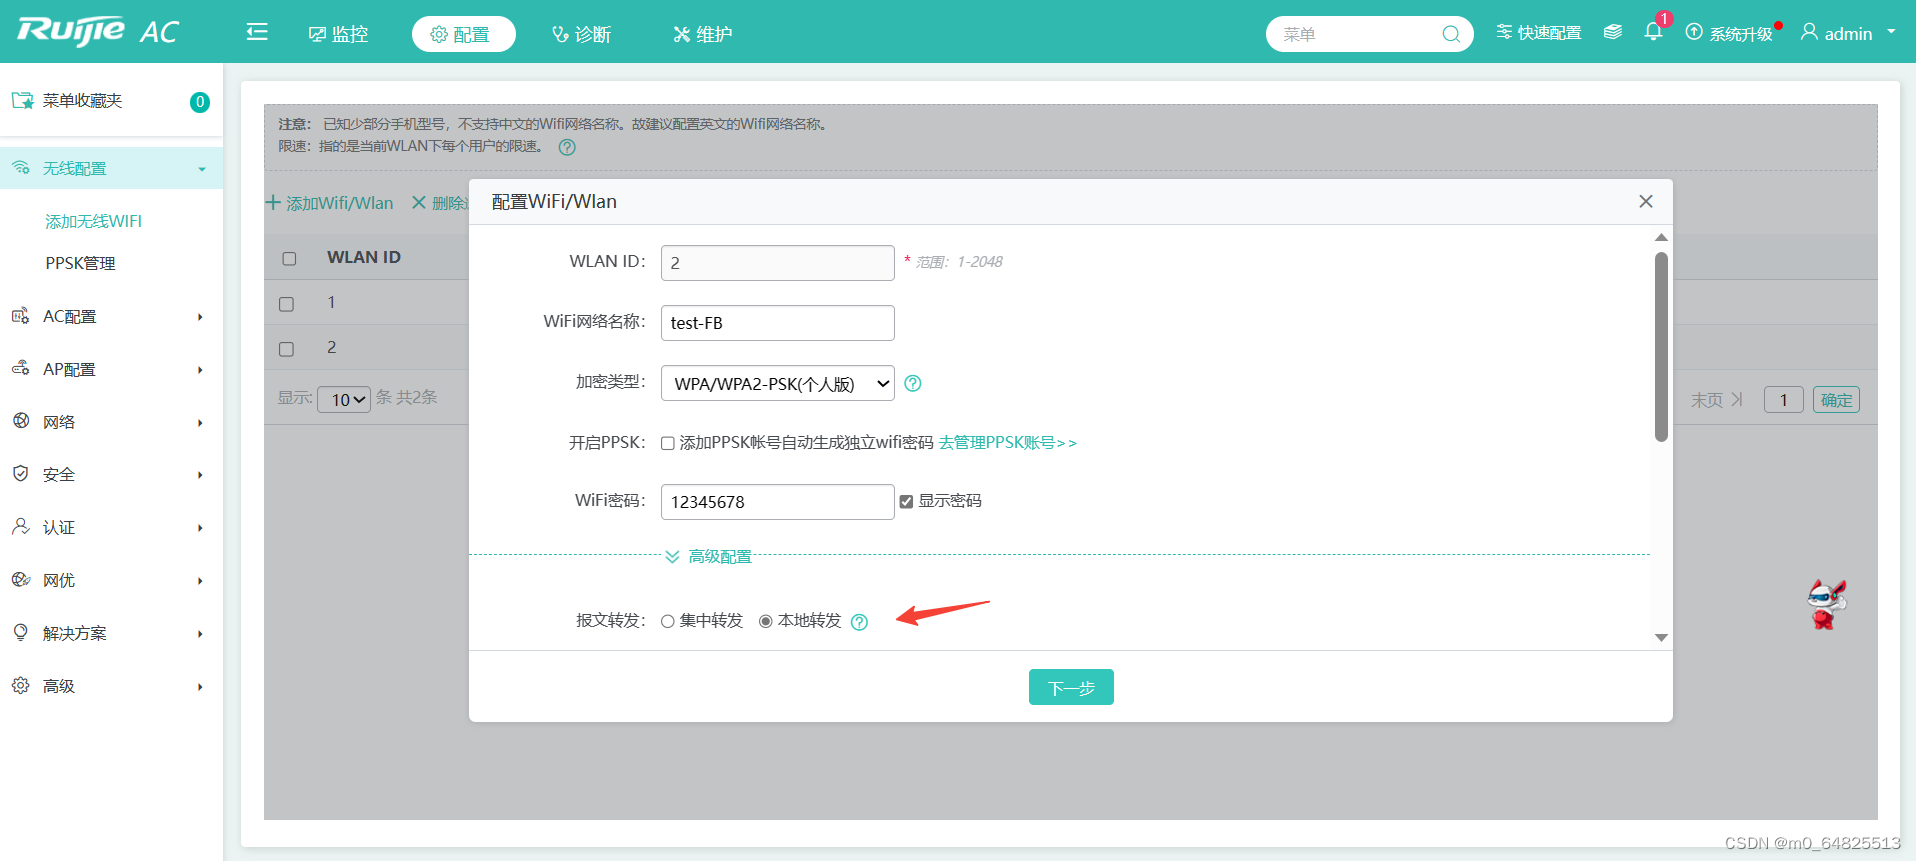This screenshot has width=1916, height=861.
Task: Click the 确定 page confirm button
Action: [1836, 400]
